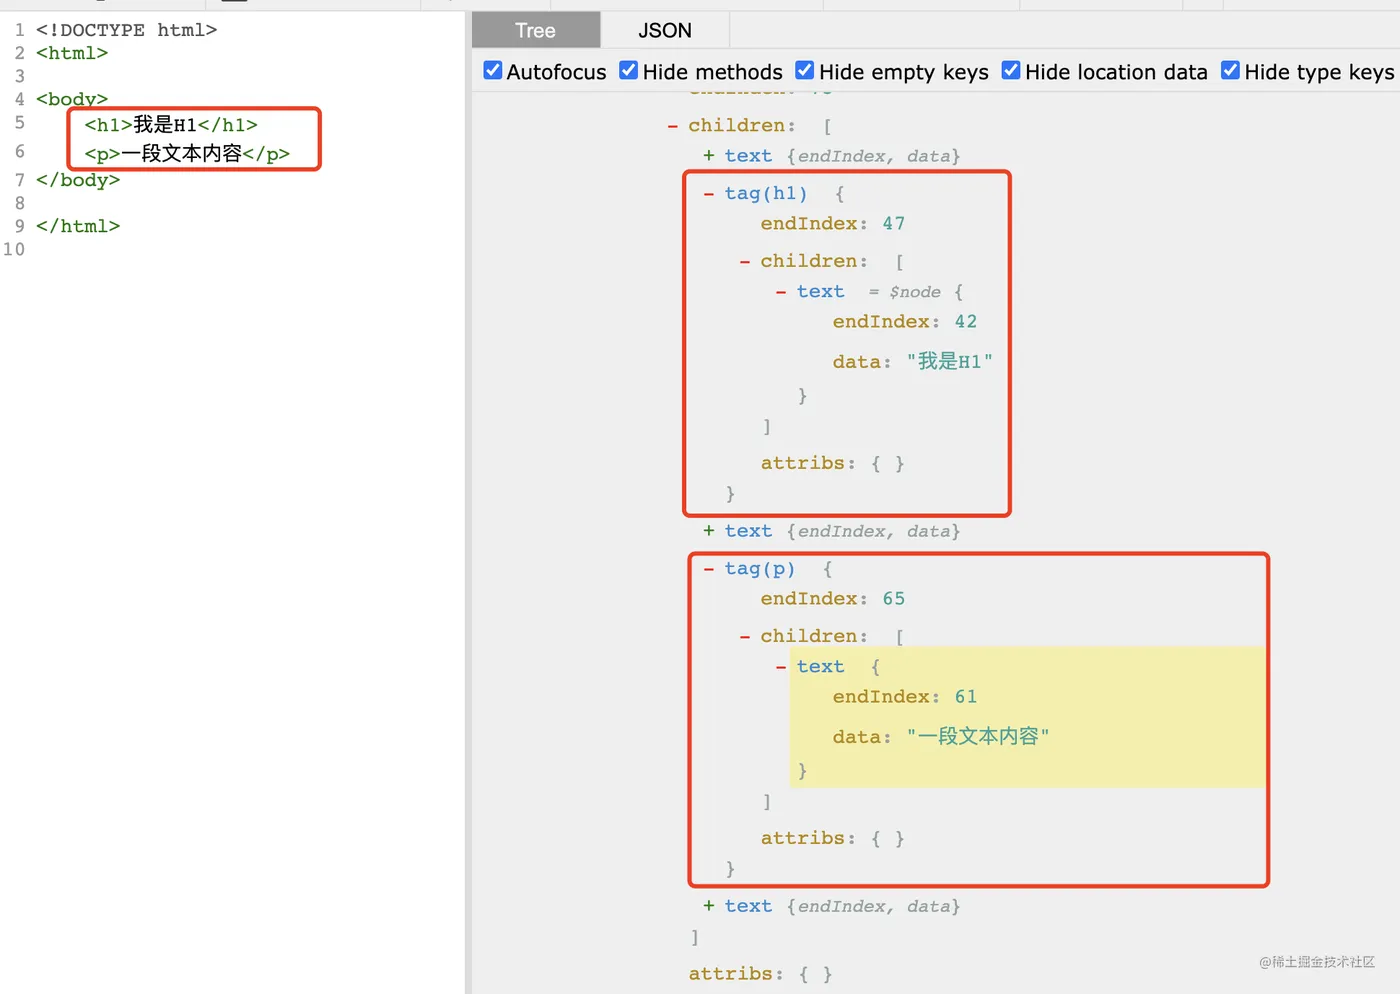
Task: Expand the text node between tag(h1) and tag(p)
Action: coord(708,530)
